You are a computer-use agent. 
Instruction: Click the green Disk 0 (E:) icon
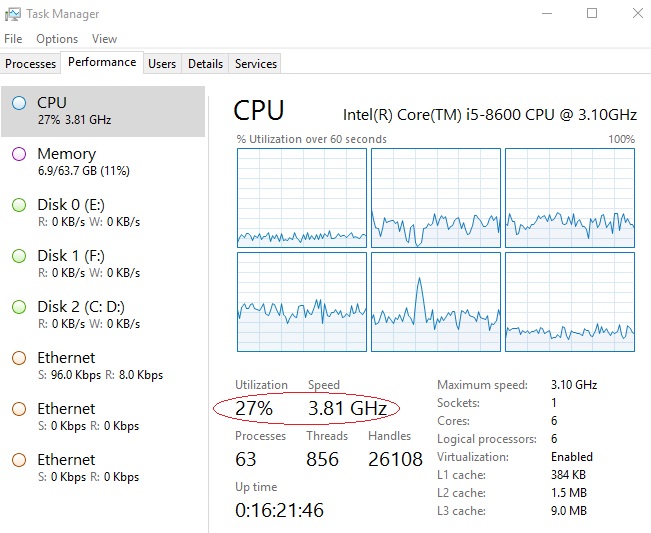click(19, 205)
